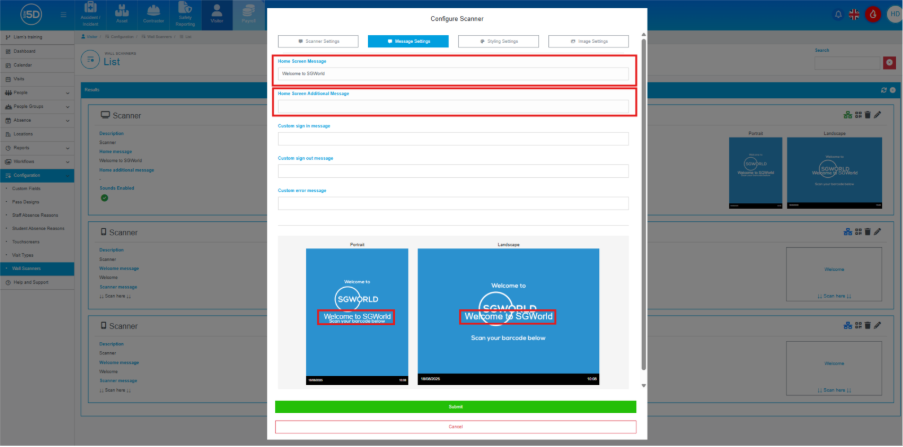Image resolution: width=903 pixels, height=447 pixels.
Task: Open the notifications bell icon
Action: tap(836, 15)
